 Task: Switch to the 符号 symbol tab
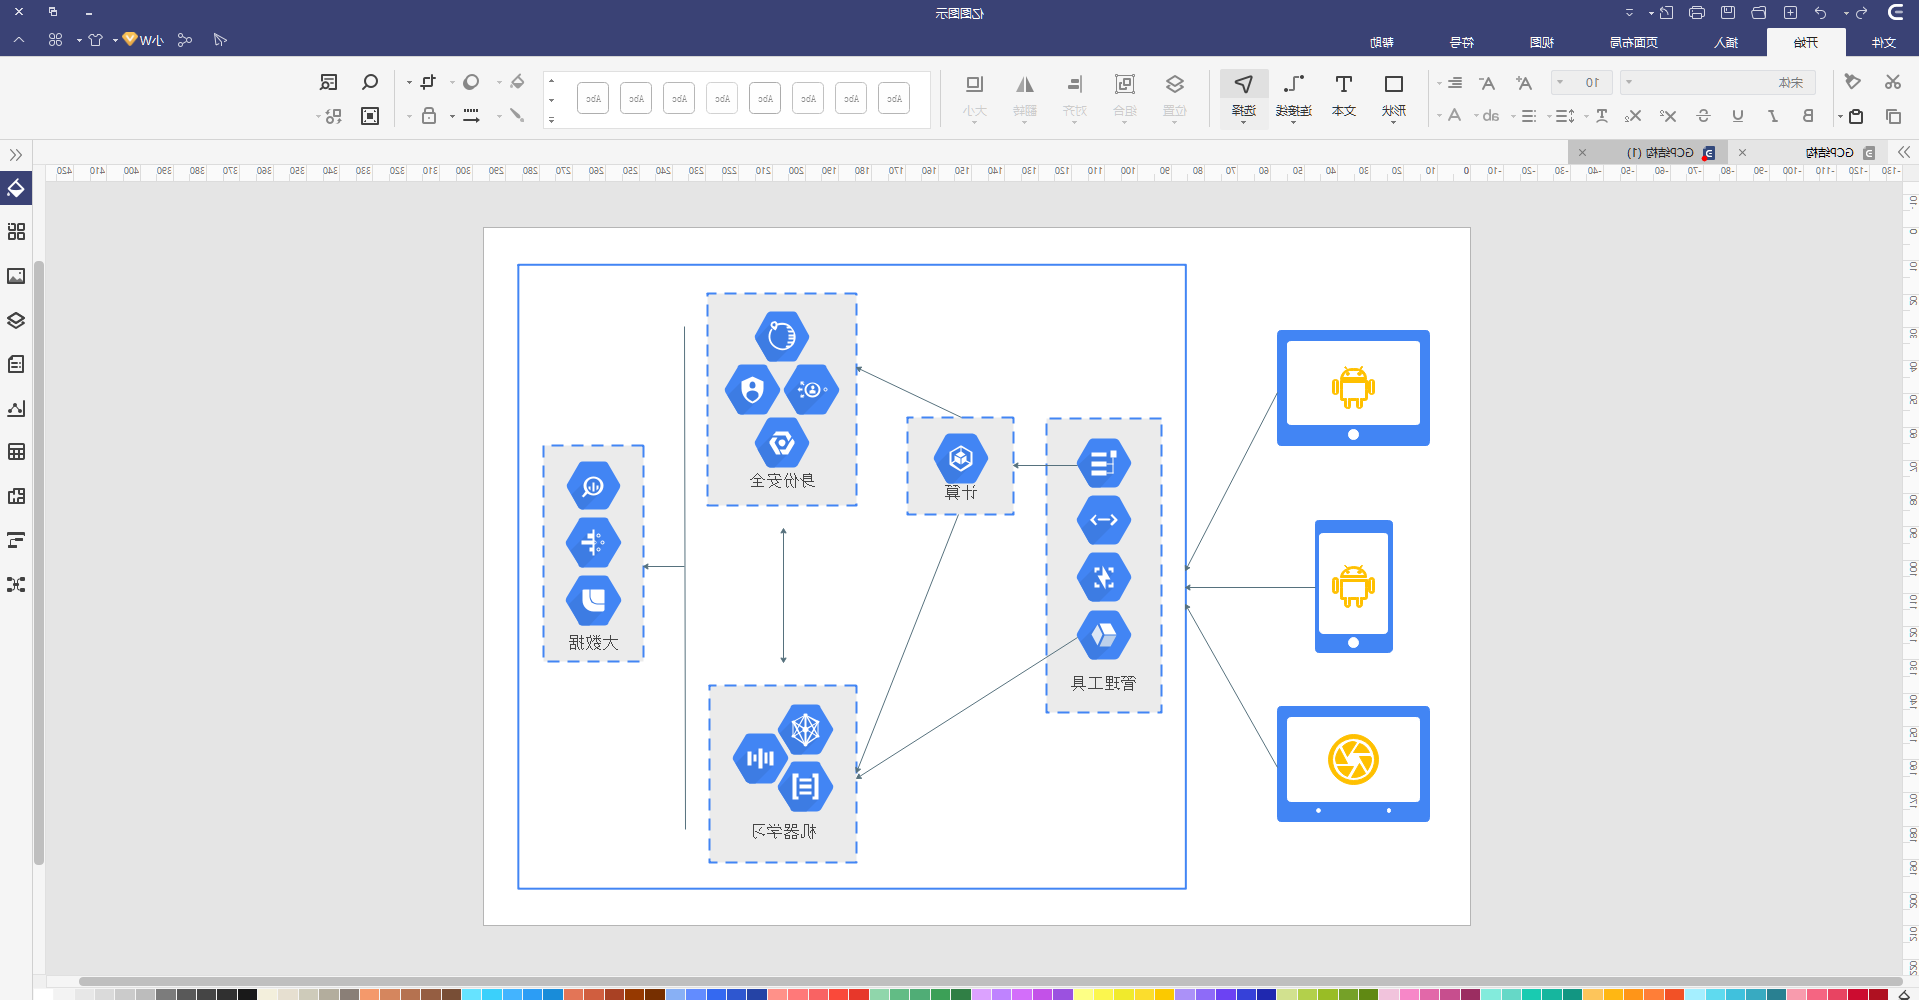(x=1462, y=42)
